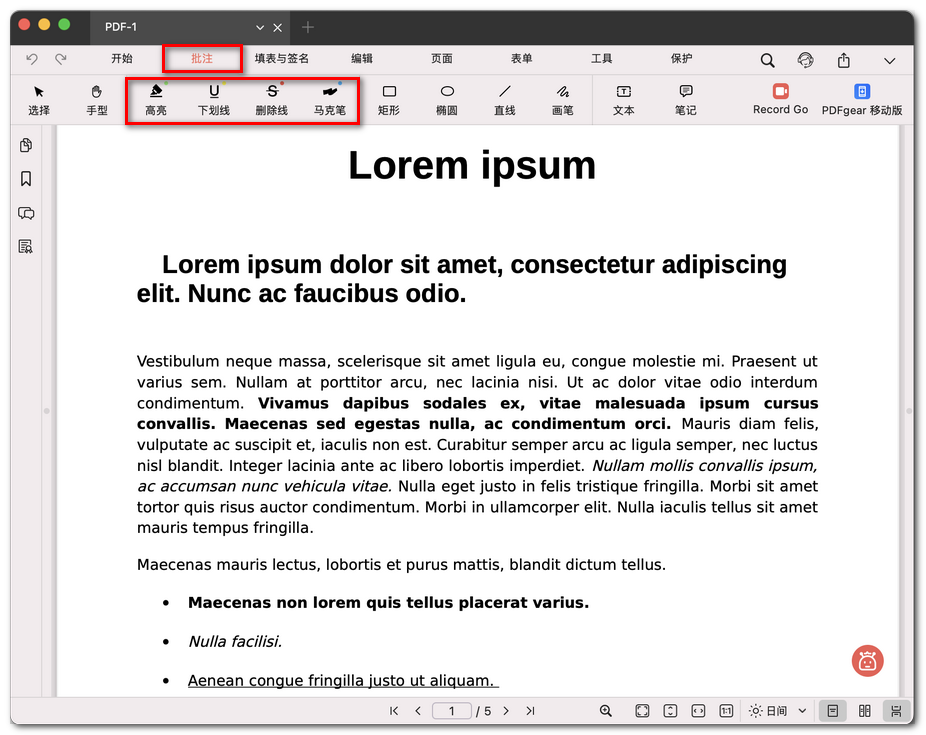The width and height of the screenshot is (926, 735).
Task: Select the 选择 arrow tool
Action: pyautogui.click(x=39, y=100)
